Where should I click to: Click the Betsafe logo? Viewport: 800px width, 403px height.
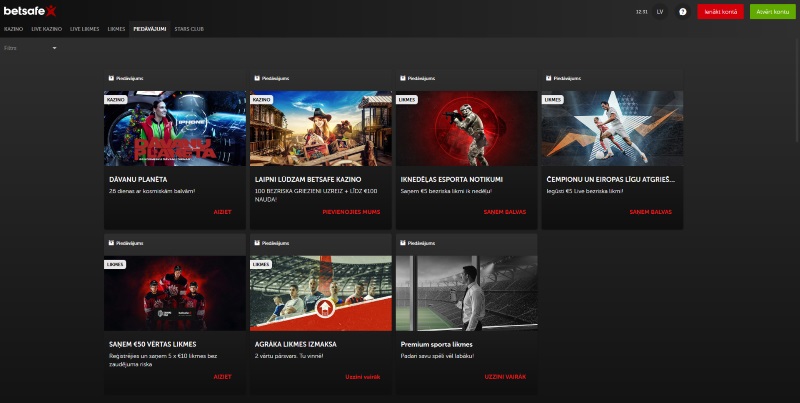30,11
